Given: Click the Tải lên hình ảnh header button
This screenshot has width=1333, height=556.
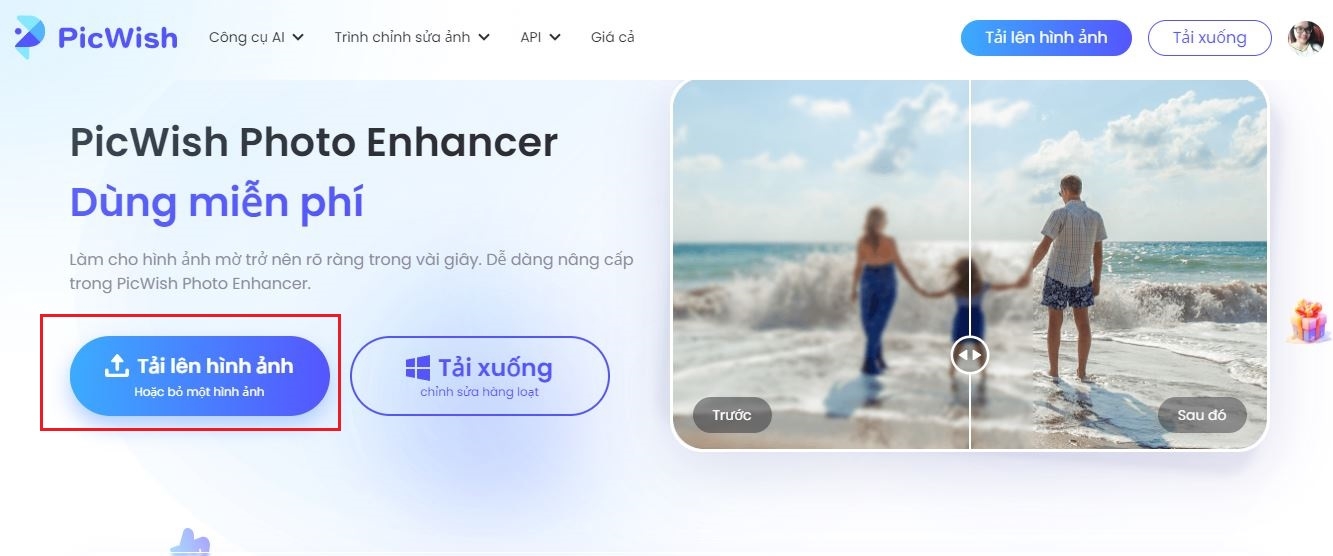Looking at the screenshot, I should pos(1046,38).
